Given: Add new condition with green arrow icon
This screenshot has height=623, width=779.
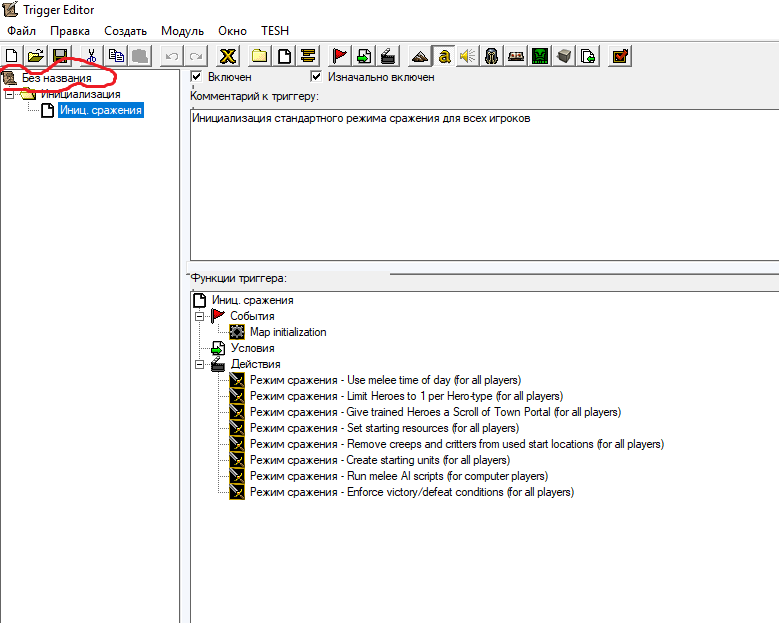Looking at the screenshot, I should pos(364,56).
